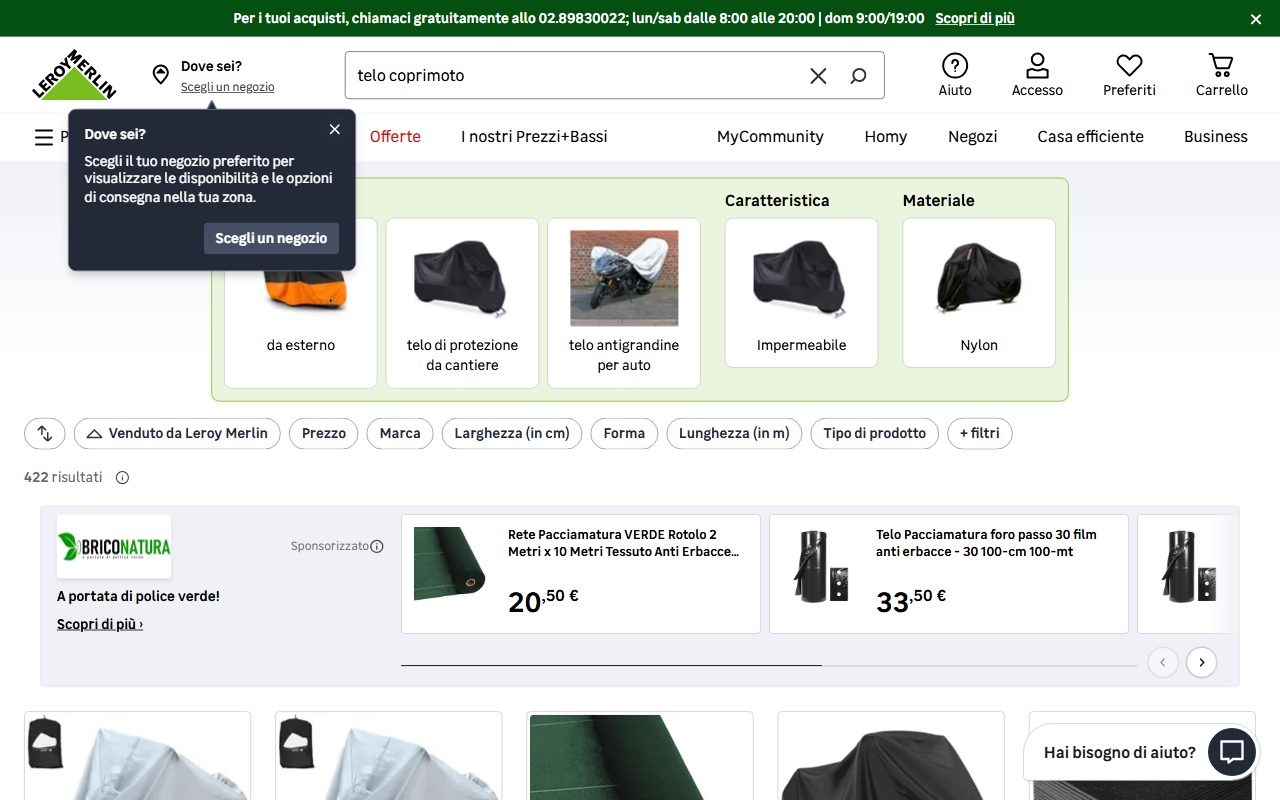This screenshot has width=1280, height=800.
Task: Select the da esterno category card
Action: pos(301,303)
